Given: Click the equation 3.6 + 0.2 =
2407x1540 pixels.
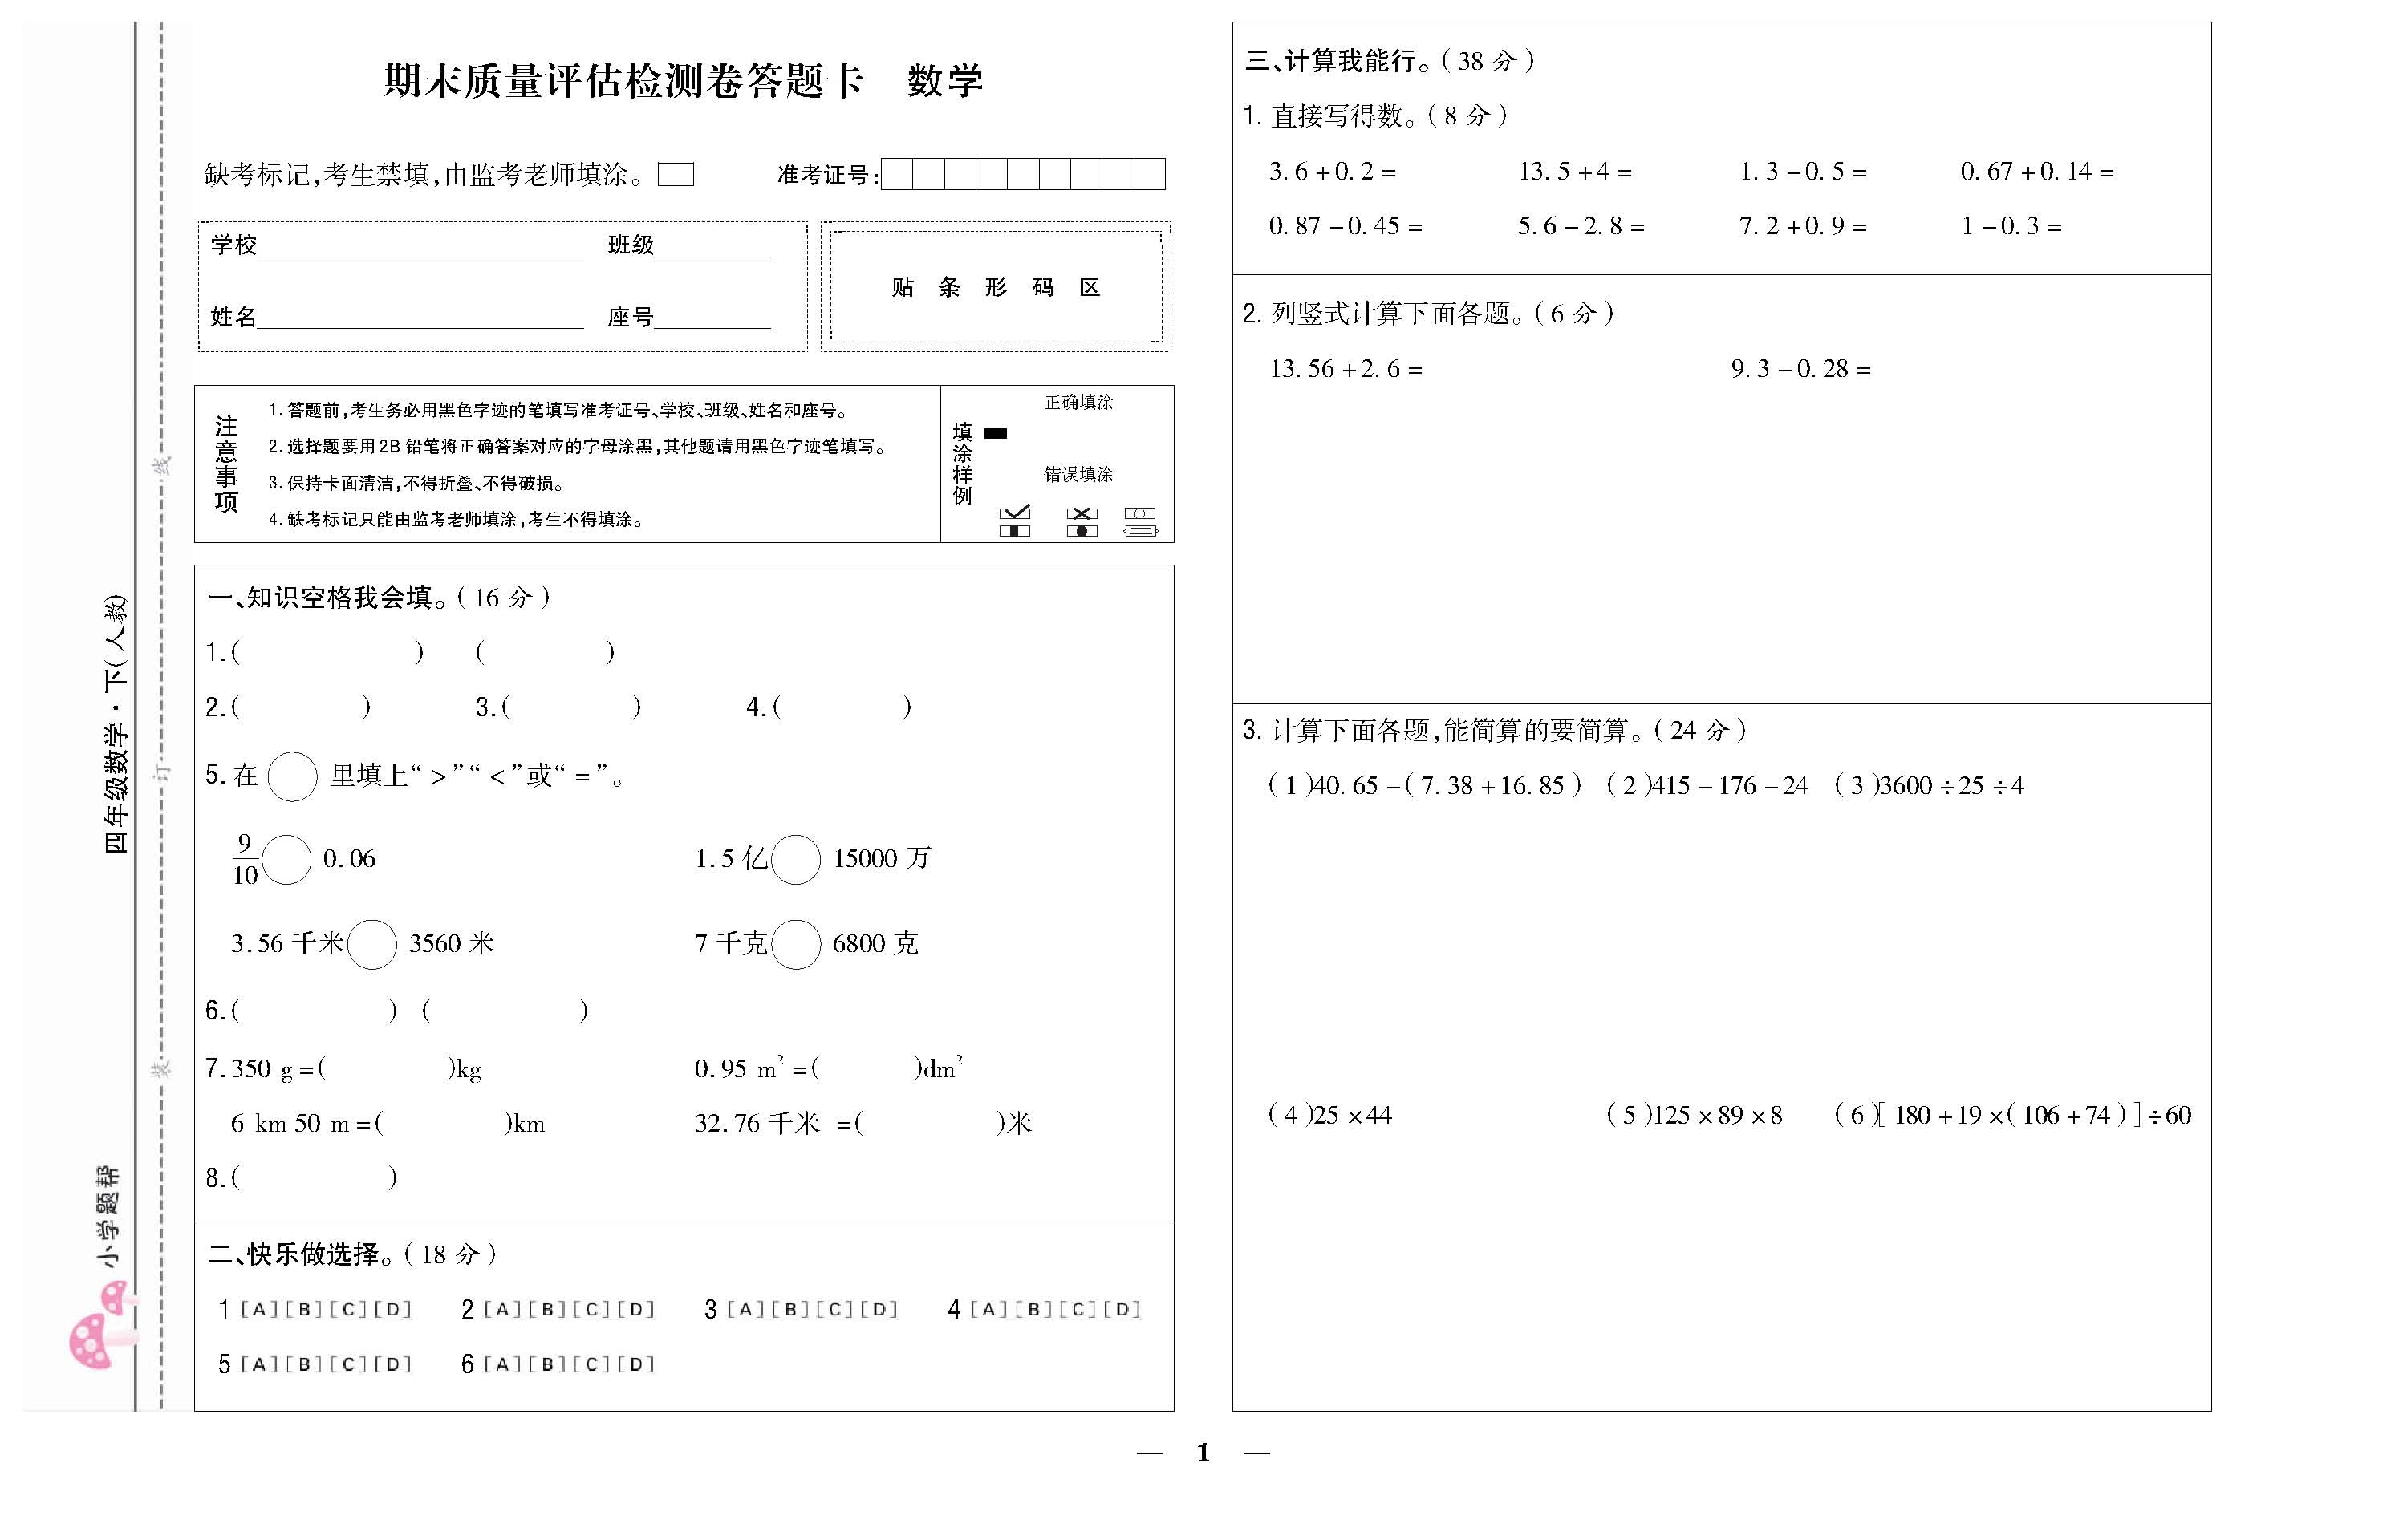Looking at the screenshot, I should [x=1333, y=172].
